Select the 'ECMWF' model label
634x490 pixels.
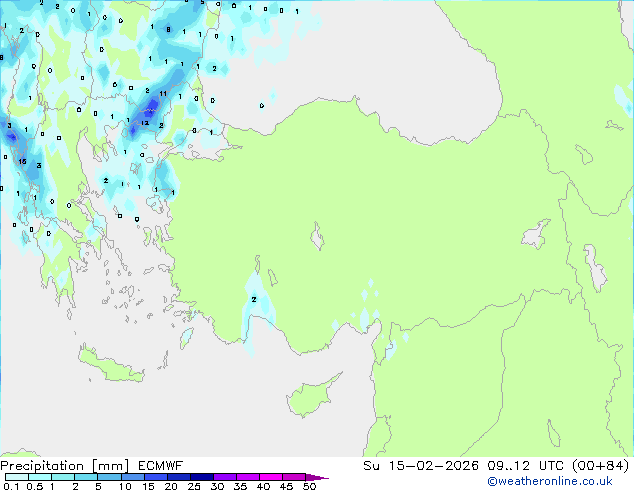161,466
